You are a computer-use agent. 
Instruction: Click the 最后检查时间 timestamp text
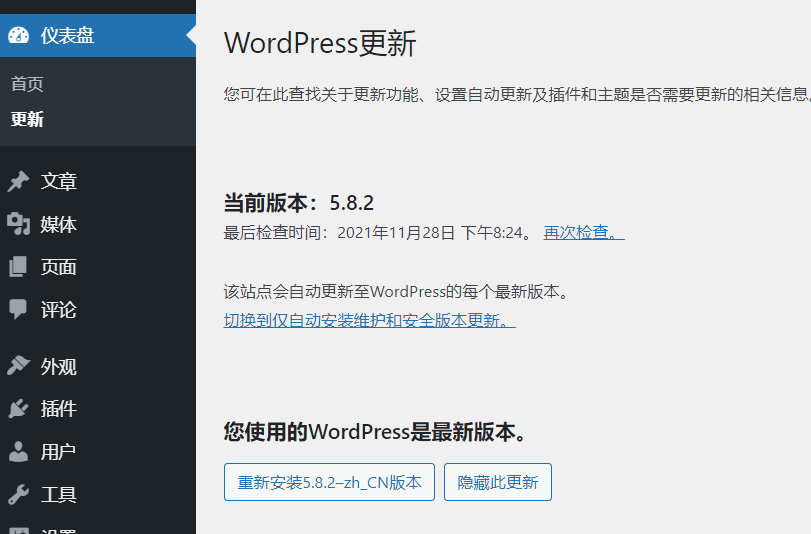click(378, 232)
